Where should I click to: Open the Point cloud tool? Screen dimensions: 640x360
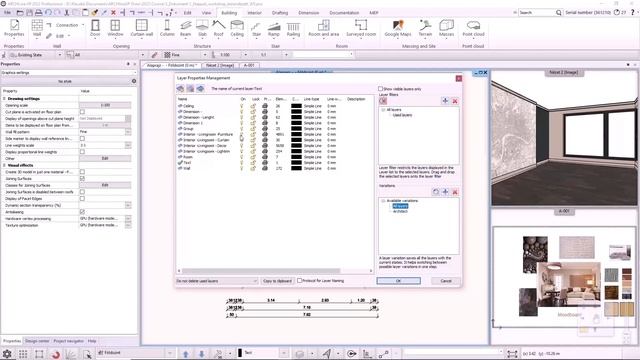[x=473, y=28]
